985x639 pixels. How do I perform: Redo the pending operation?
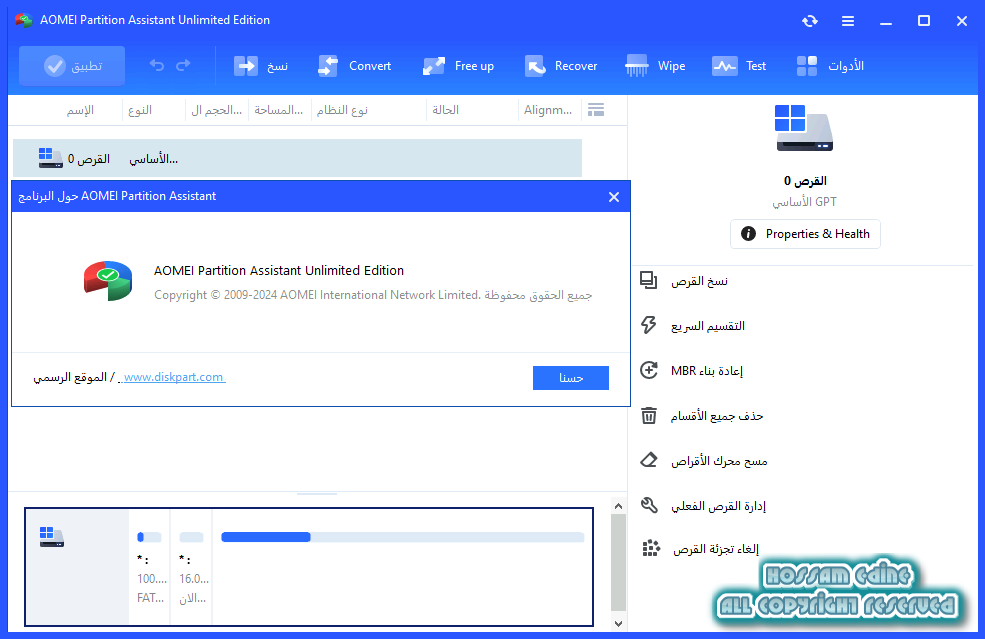pyautogui.click(x=183, y=65)
